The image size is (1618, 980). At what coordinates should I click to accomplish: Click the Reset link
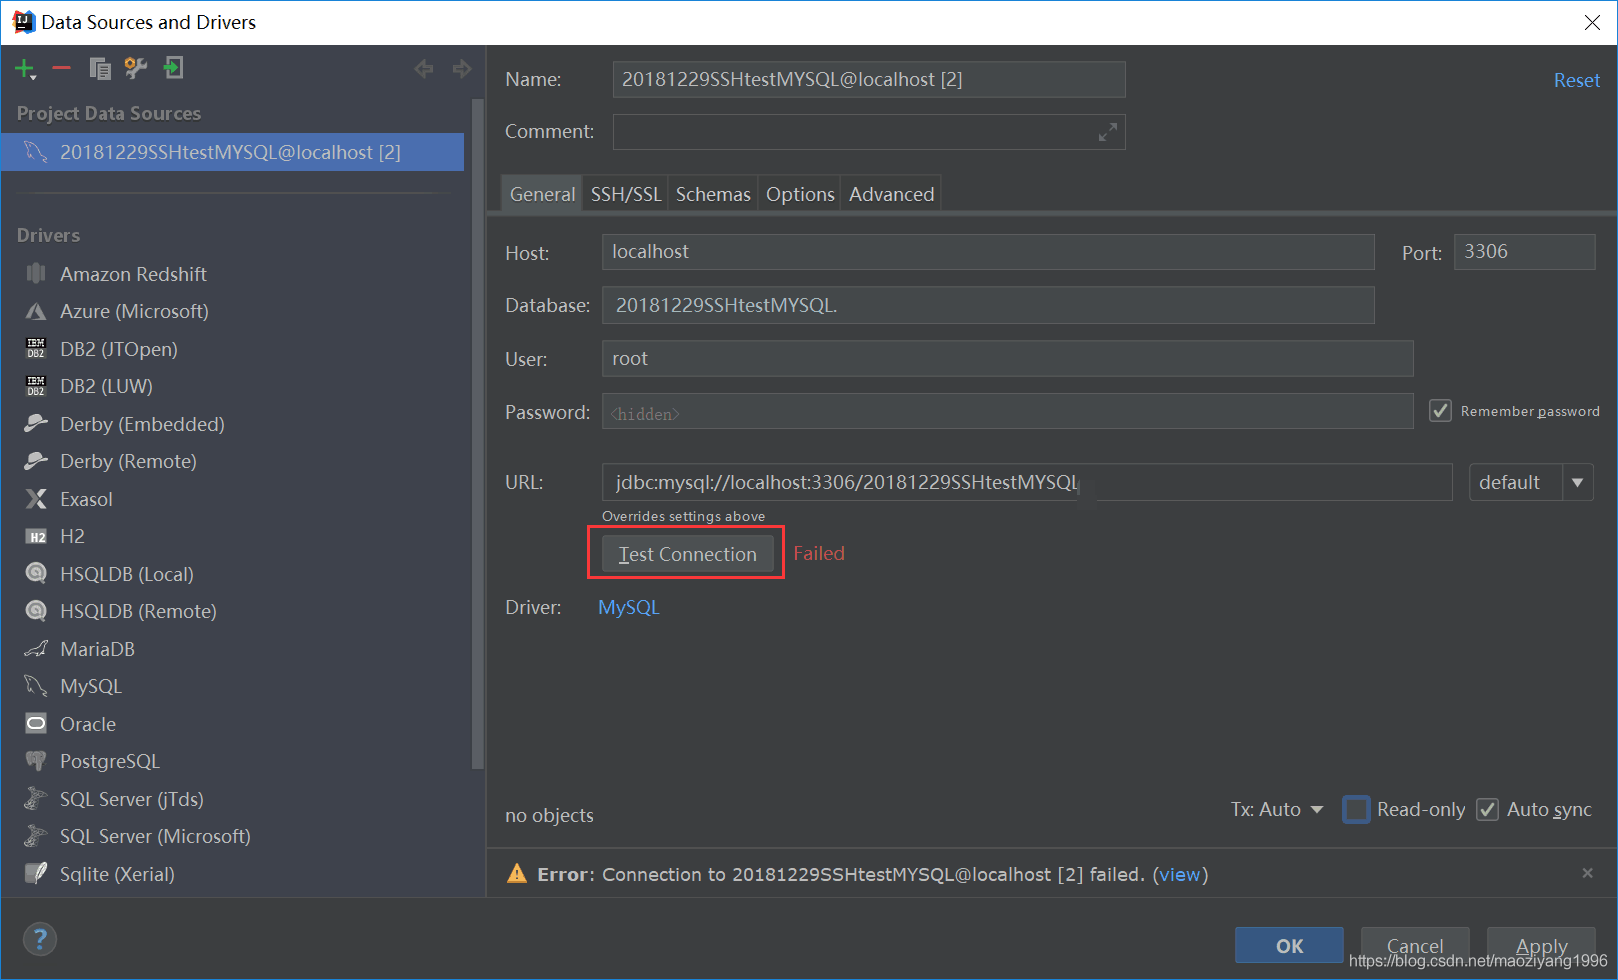[1576, 79]
